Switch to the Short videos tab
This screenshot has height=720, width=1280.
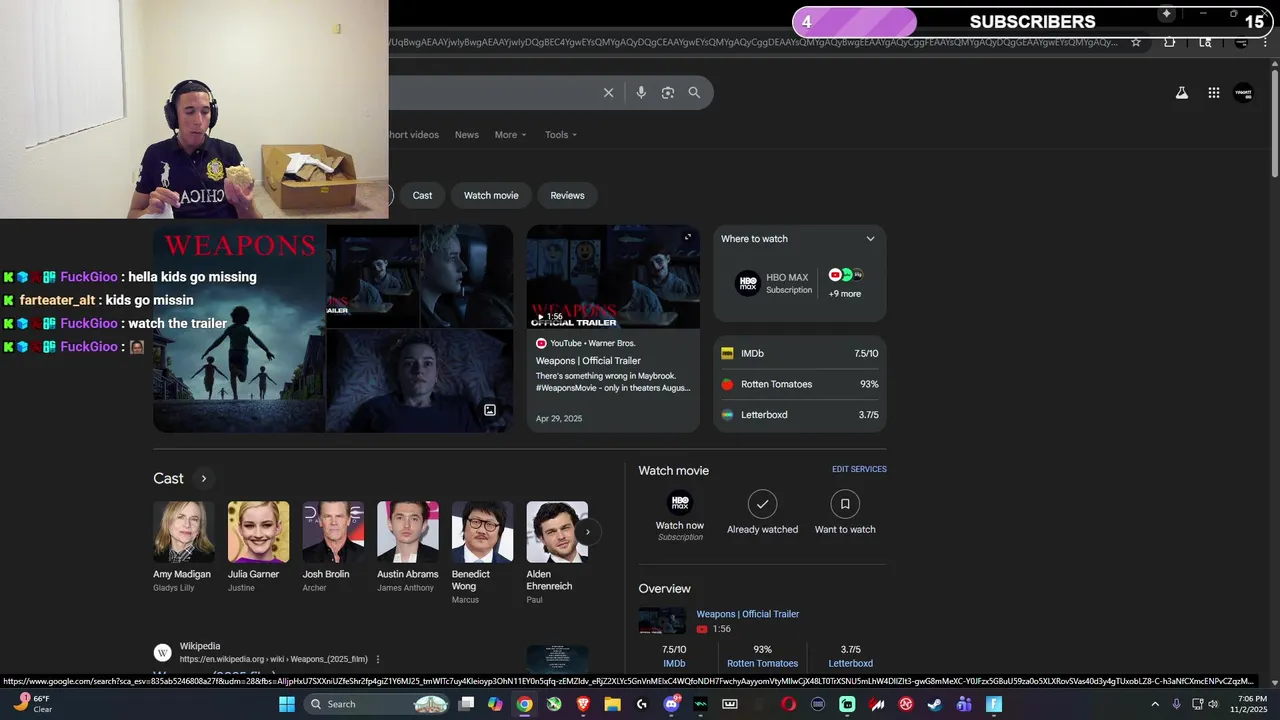point(414,135)
